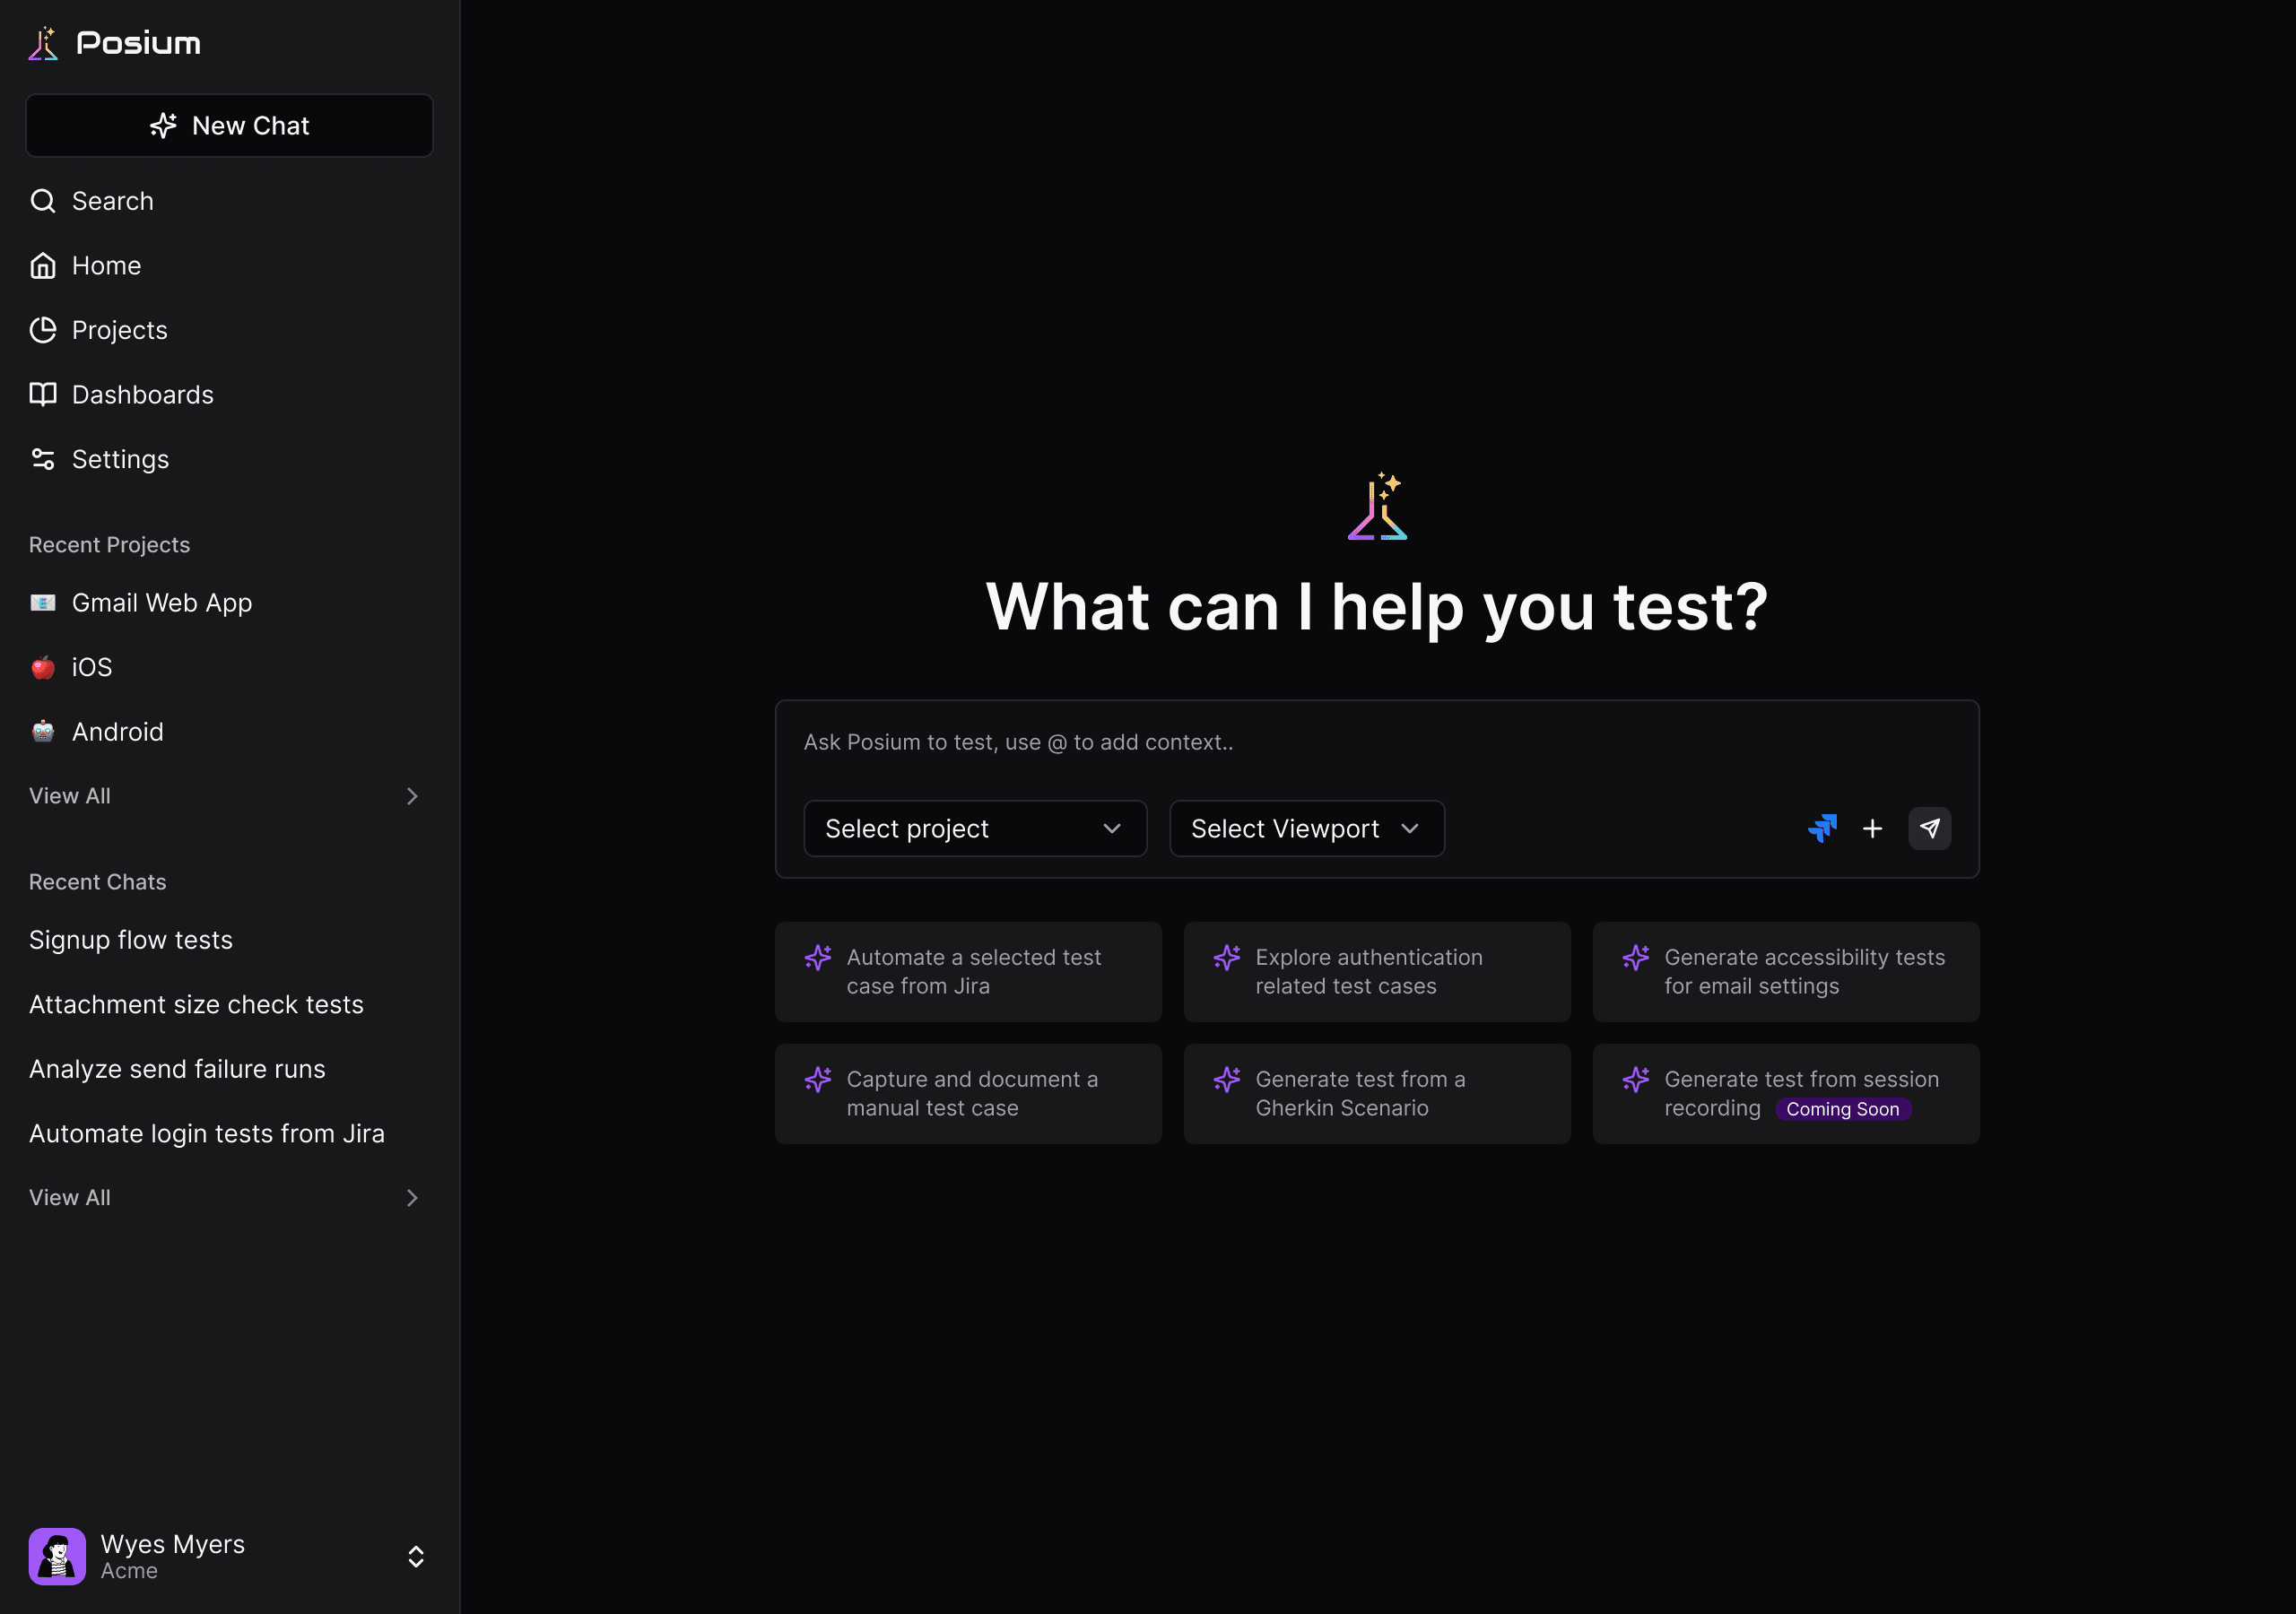The image size is (2296, 1614).
Task: Open the Select project dropdown
Action: 975,828
